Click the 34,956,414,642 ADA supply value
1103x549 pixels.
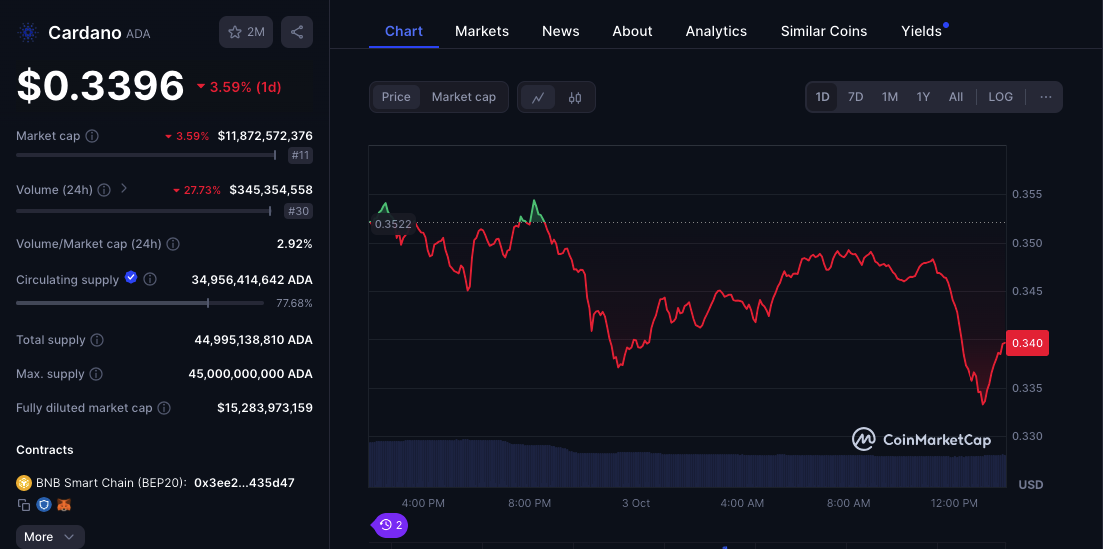(x=252, y=280)
